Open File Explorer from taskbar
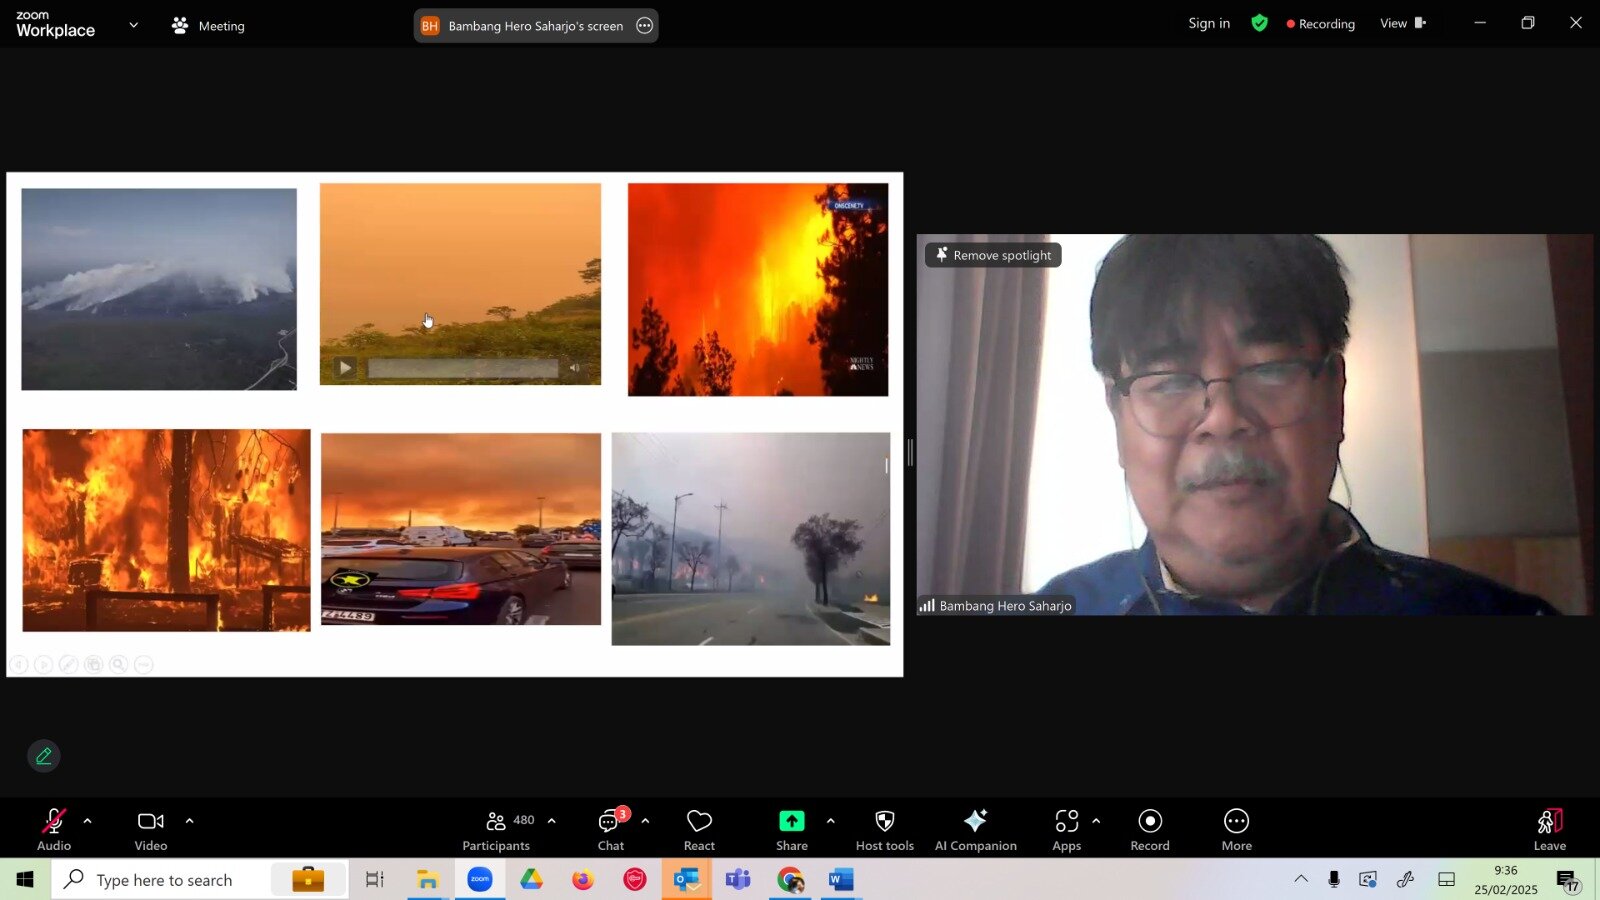1600x900 pixels. 428,880
